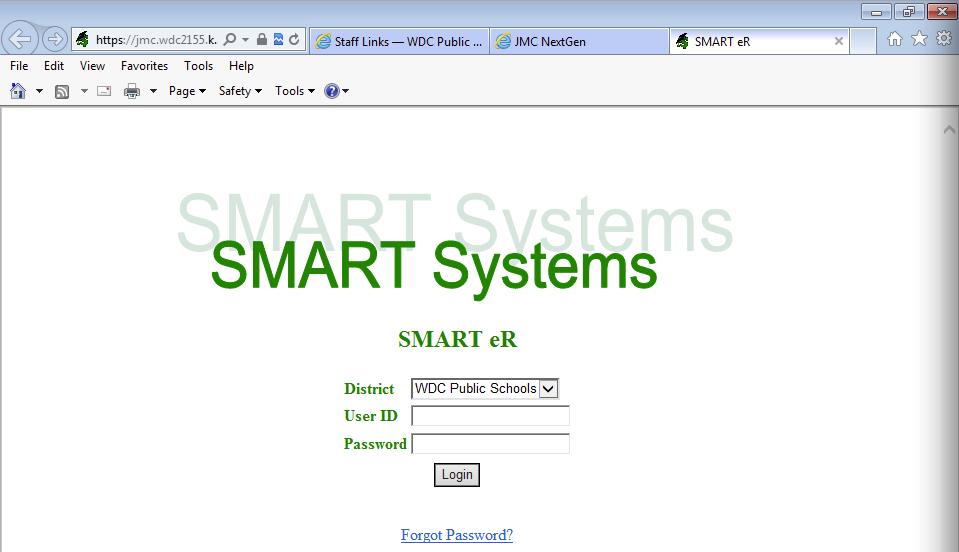Open the Help menu
This screenshot has width=959, height=552.
tap(241, 66)
